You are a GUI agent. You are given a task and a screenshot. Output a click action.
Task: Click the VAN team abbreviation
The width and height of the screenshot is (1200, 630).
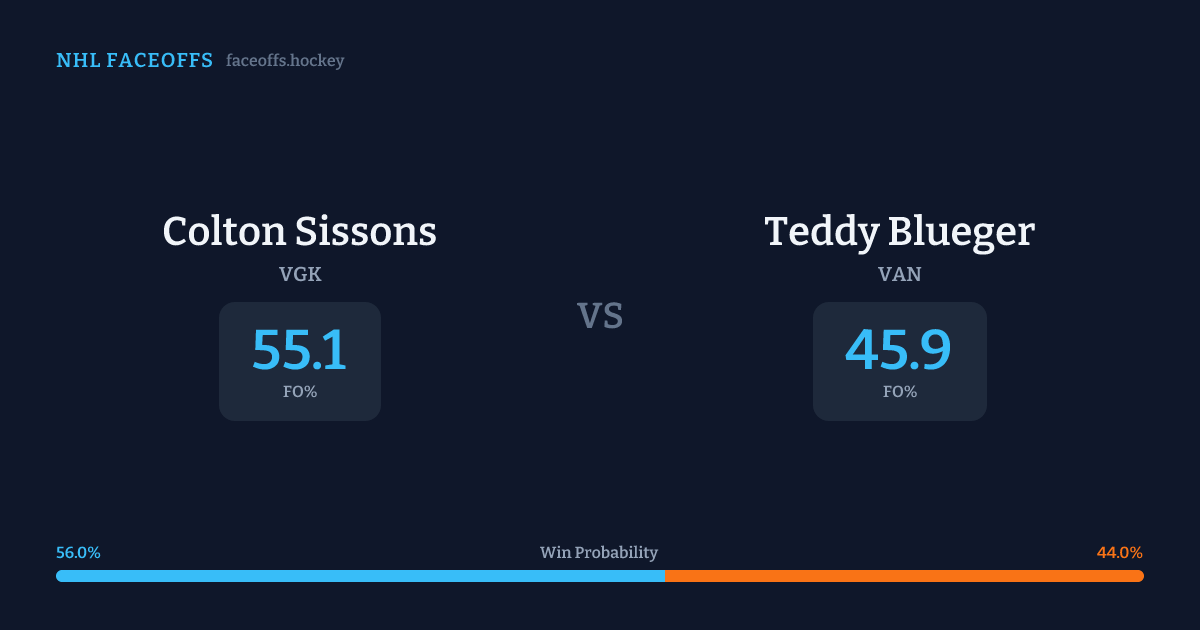click(899, 274)
